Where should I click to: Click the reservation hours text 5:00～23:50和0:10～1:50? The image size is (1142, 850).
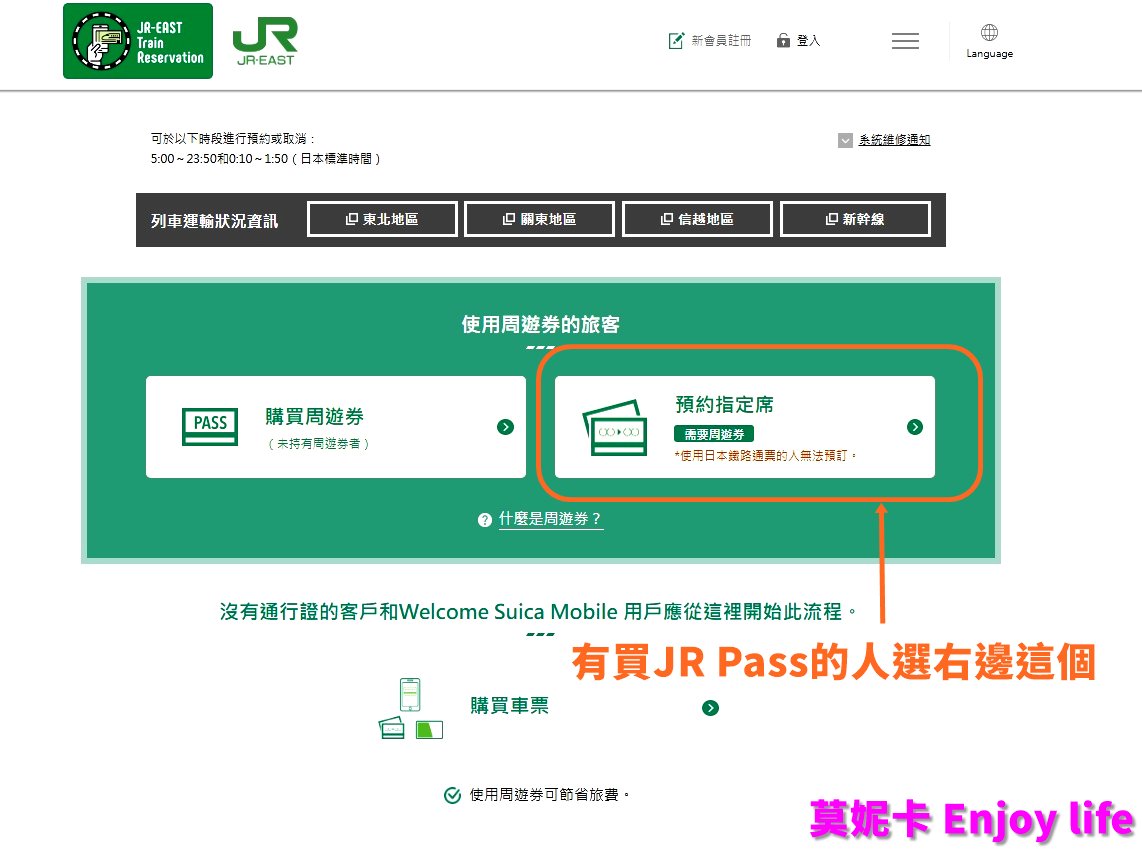[x=265, y=159]
